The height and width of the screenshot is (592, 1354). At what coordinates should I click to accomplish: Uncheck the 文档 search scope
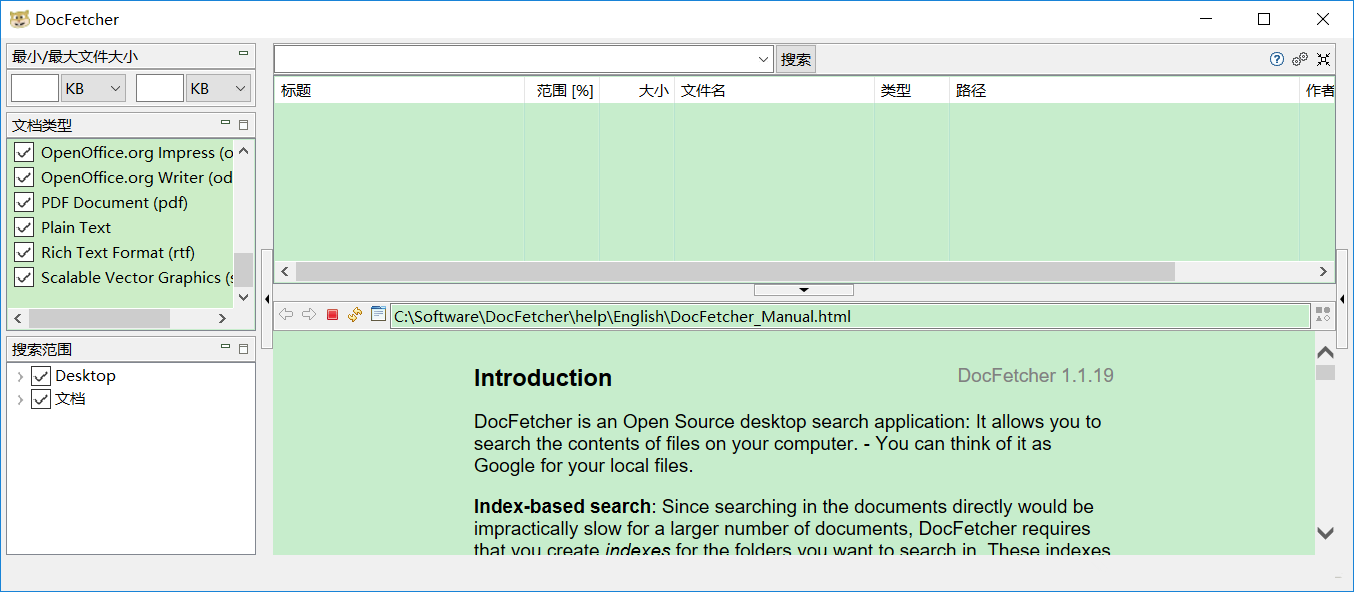[x=41, y=399]
